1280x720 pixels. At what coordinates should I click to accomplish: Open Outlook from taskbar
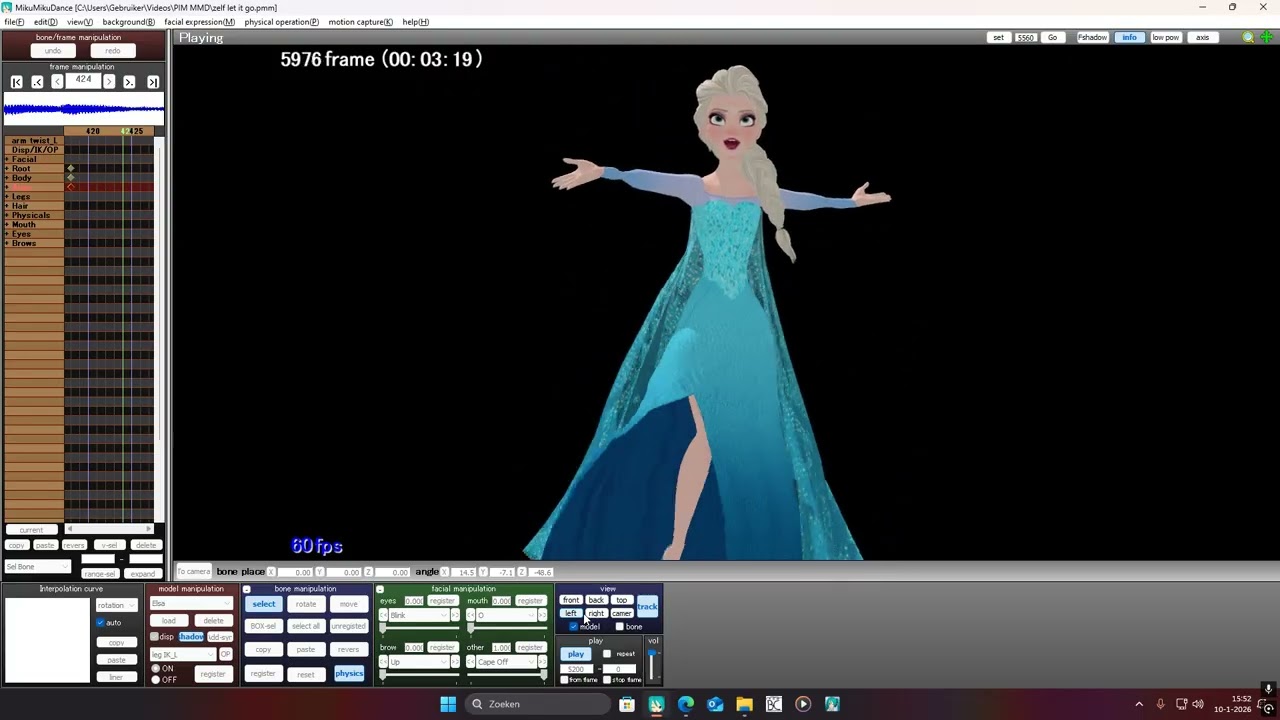pos(715,704)
